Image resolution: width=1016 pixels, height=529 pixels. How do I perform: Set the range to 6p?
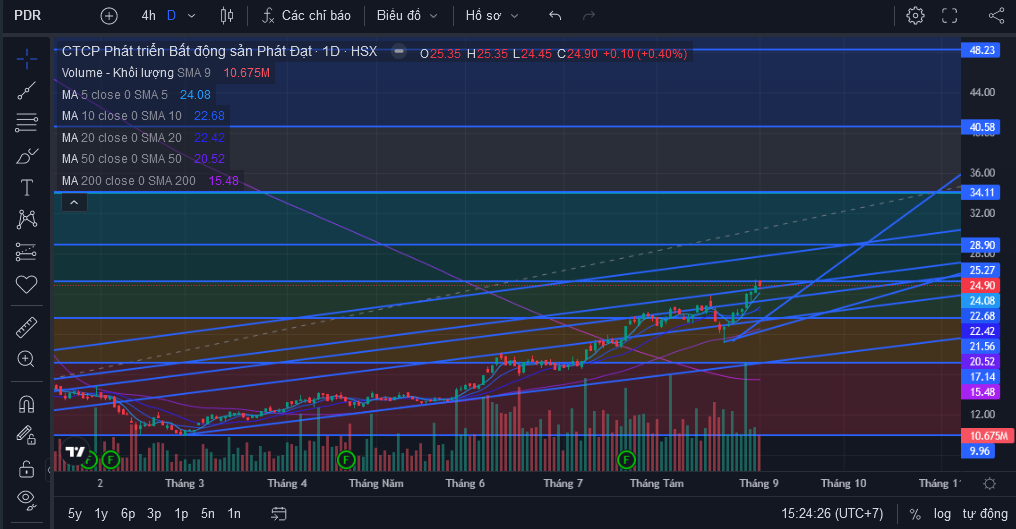click(128, 513)
